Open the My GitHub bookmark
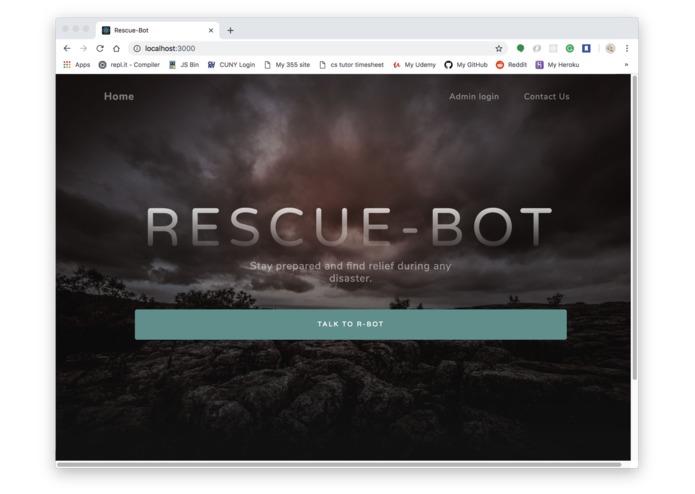The image size is (695, 494). coord(466,65)
